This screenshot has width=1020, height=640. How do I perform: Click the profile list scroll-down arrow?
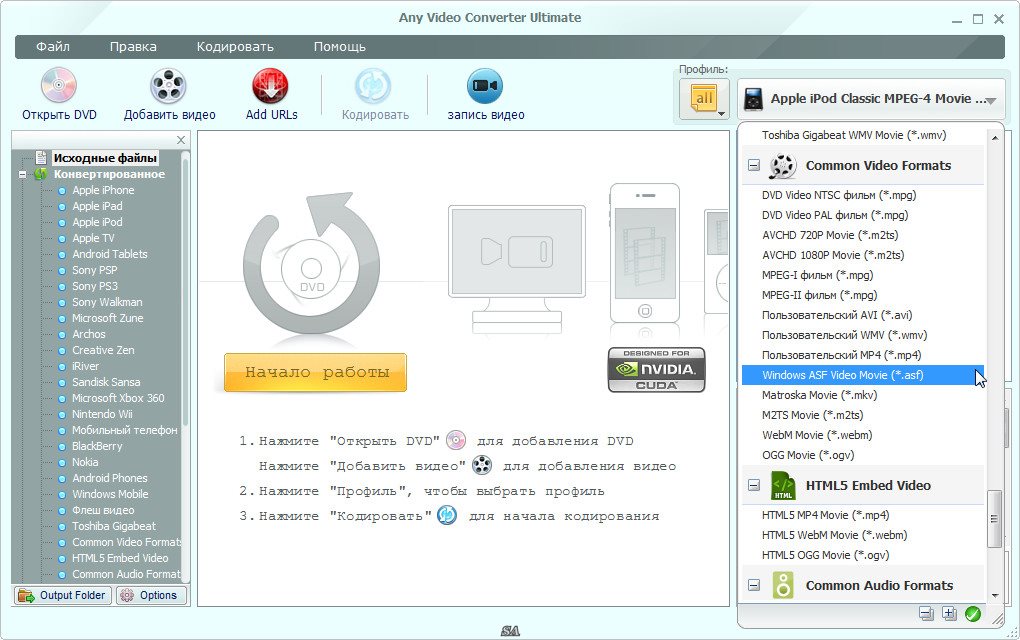coord(994,595)
